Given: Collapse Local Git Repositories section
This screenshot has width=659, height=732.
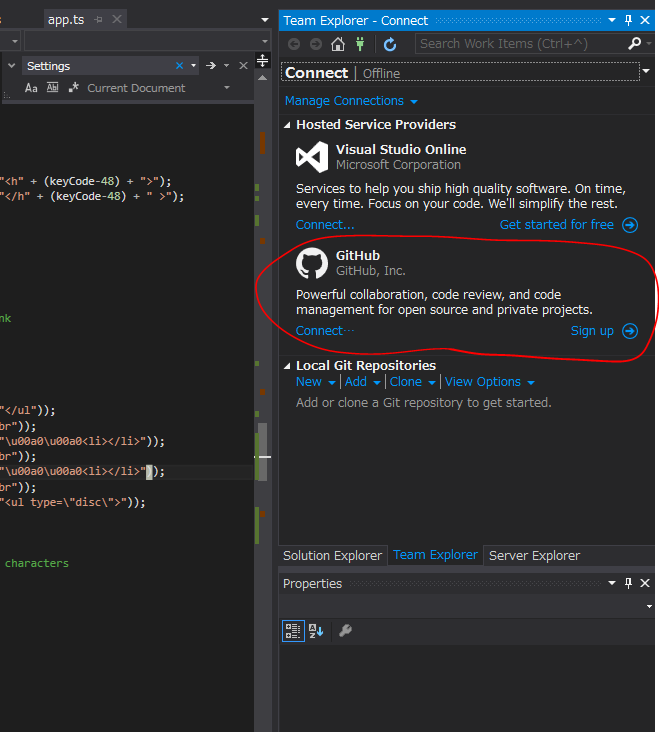Looking at the screenshot, I should tap(287, 366).
